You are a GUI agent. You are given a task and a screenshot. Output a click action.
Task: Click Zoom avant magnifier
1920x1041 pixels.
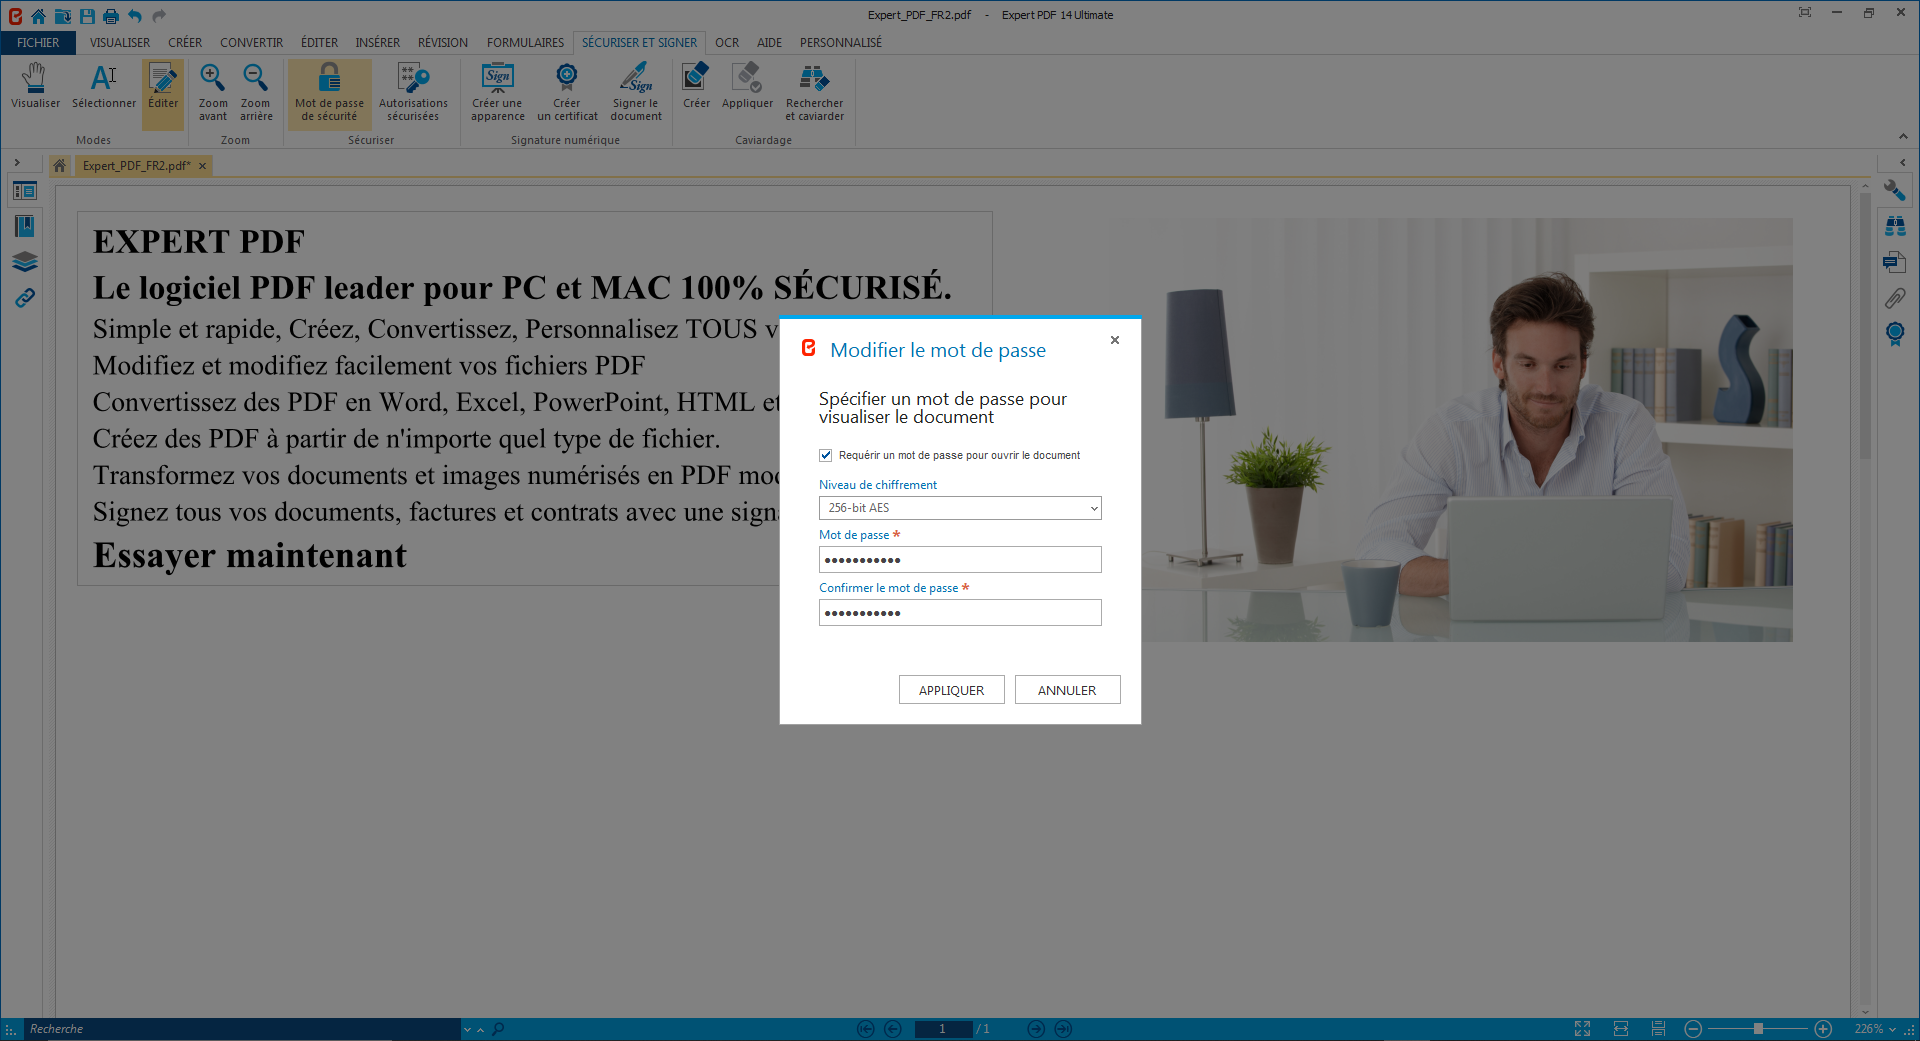click(x=213, y=92)
